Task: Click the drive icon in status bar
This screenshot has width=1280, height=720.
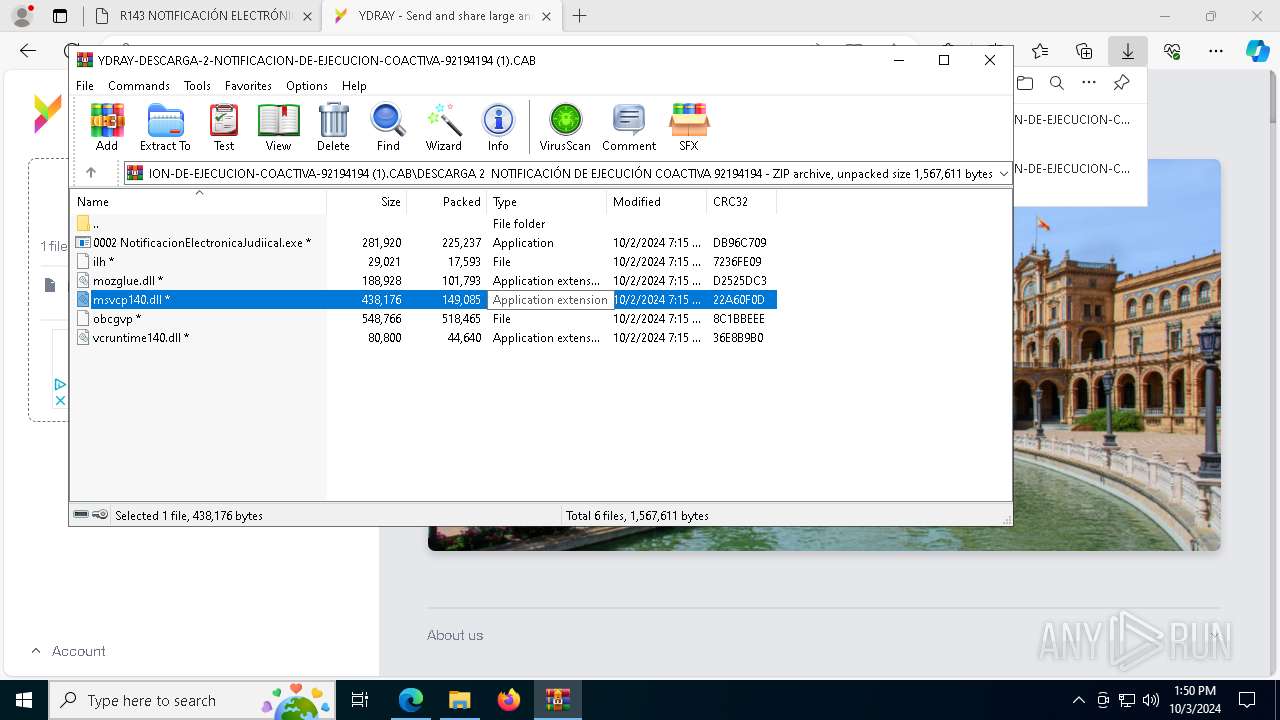Action: (81, 515)
